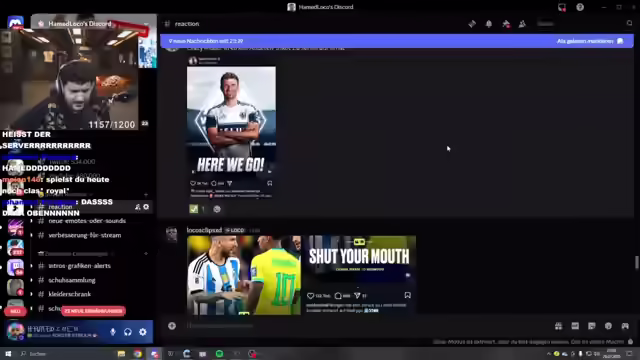The width and height of the screenshot is (640, 360).
Task: Toggle the green checkmark reaction
Action: (197, 209)
